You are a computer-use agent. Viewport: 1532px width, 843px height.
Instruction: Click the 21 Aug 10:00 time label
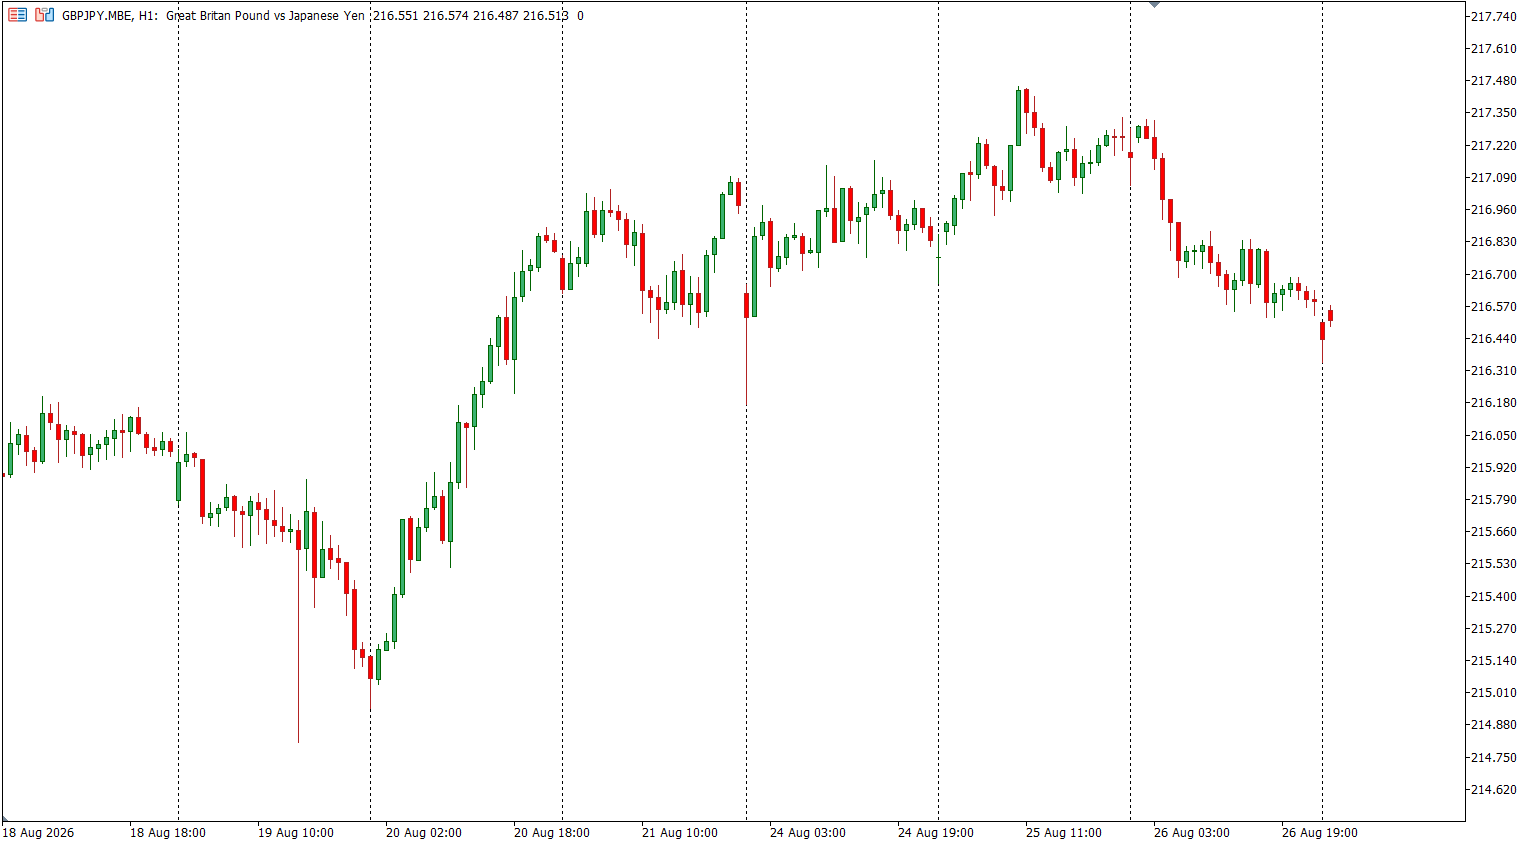click(680, 832)
